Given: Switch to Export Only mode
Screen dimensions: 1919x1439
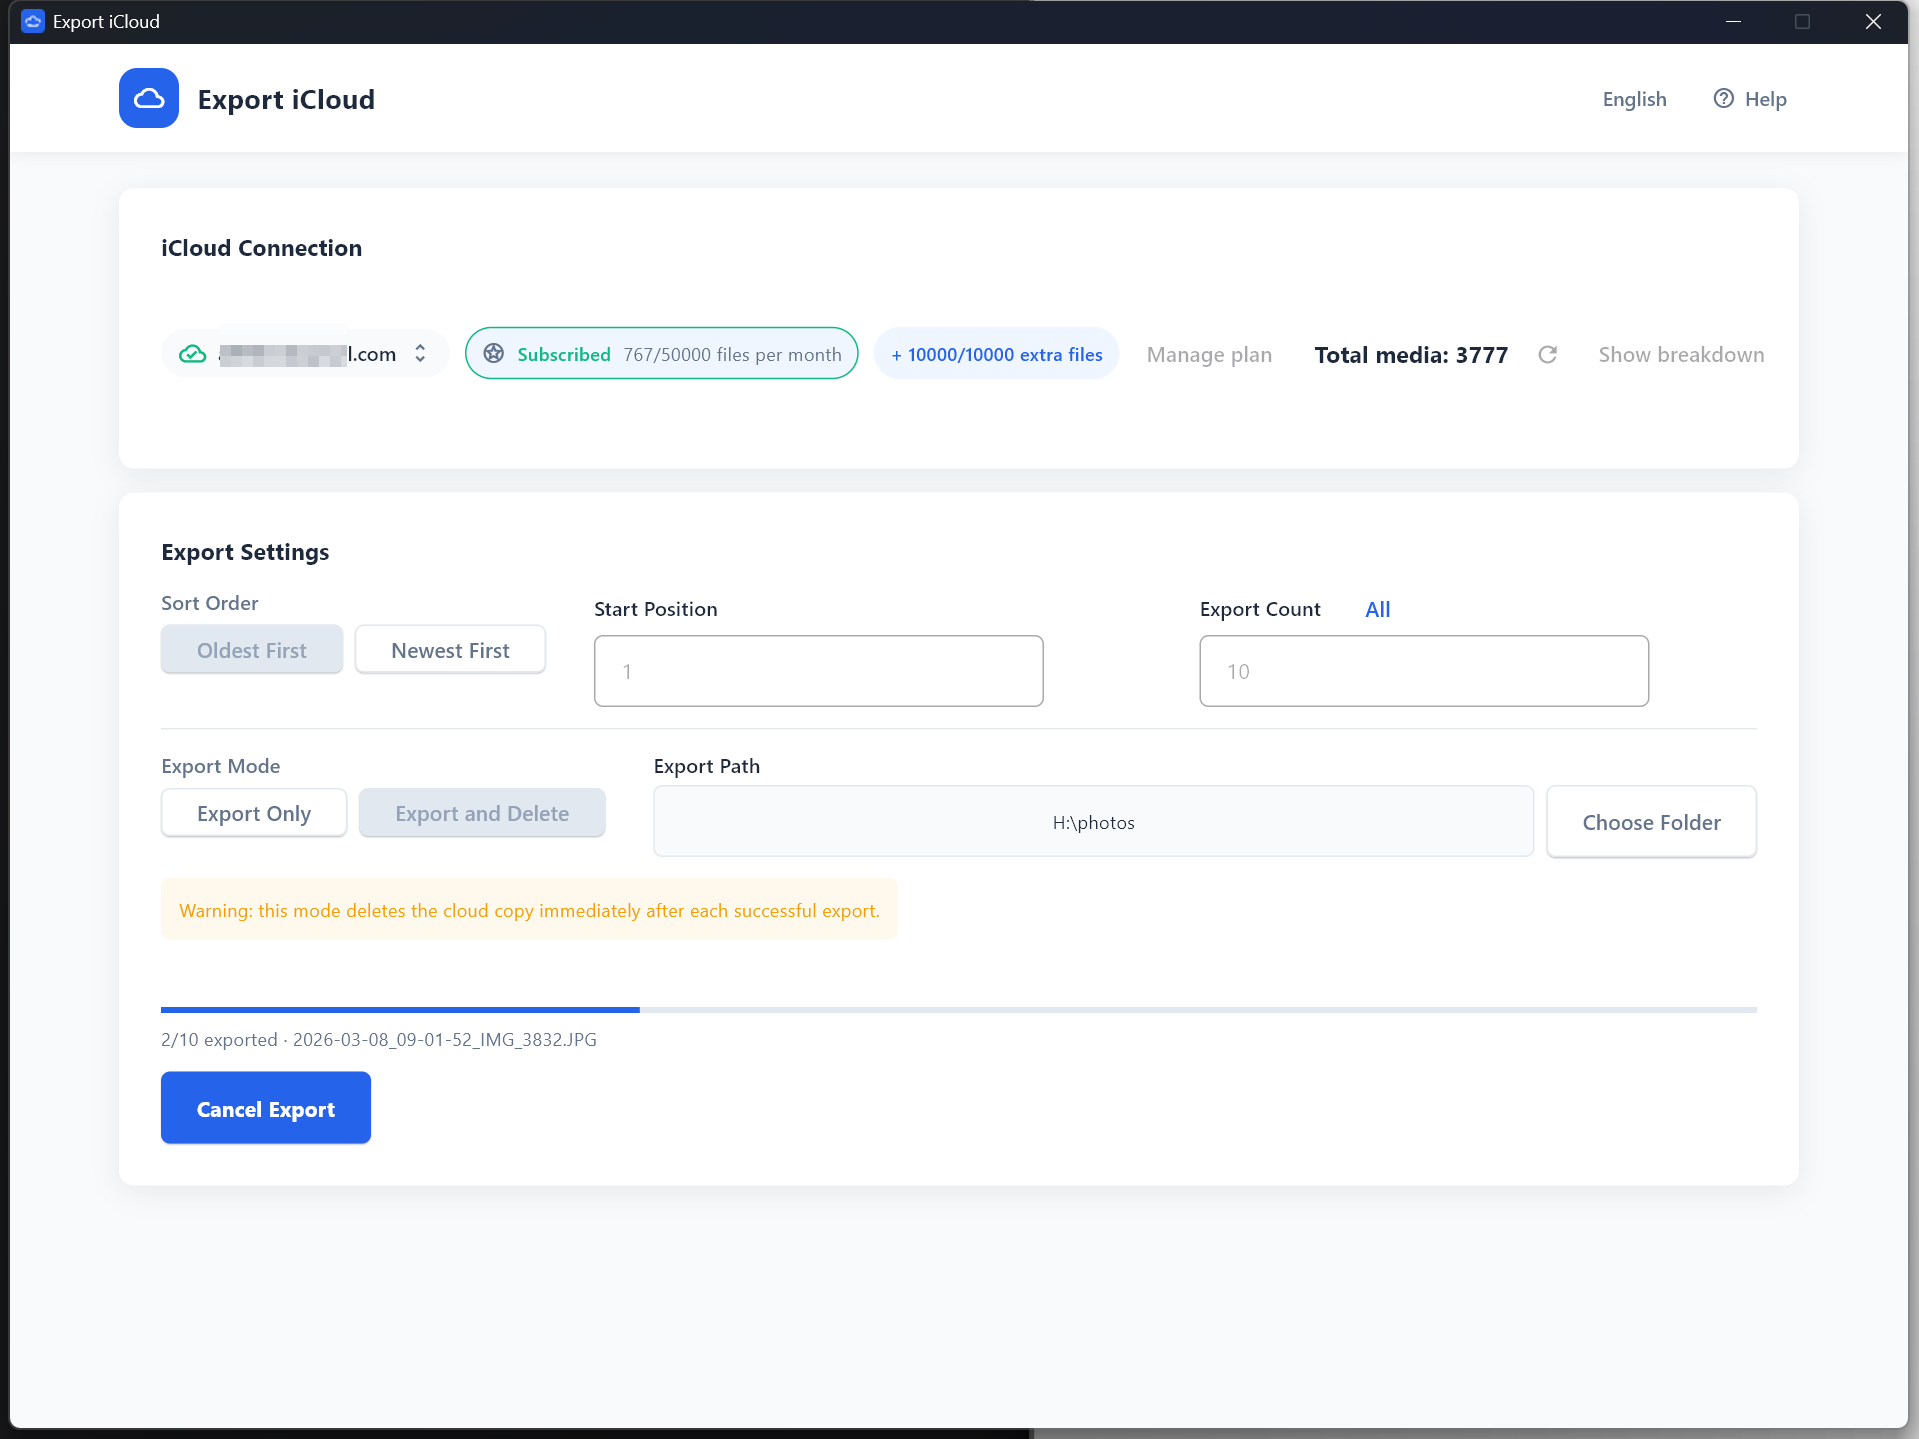Looking at the screenshot, I should coord(253,813).
